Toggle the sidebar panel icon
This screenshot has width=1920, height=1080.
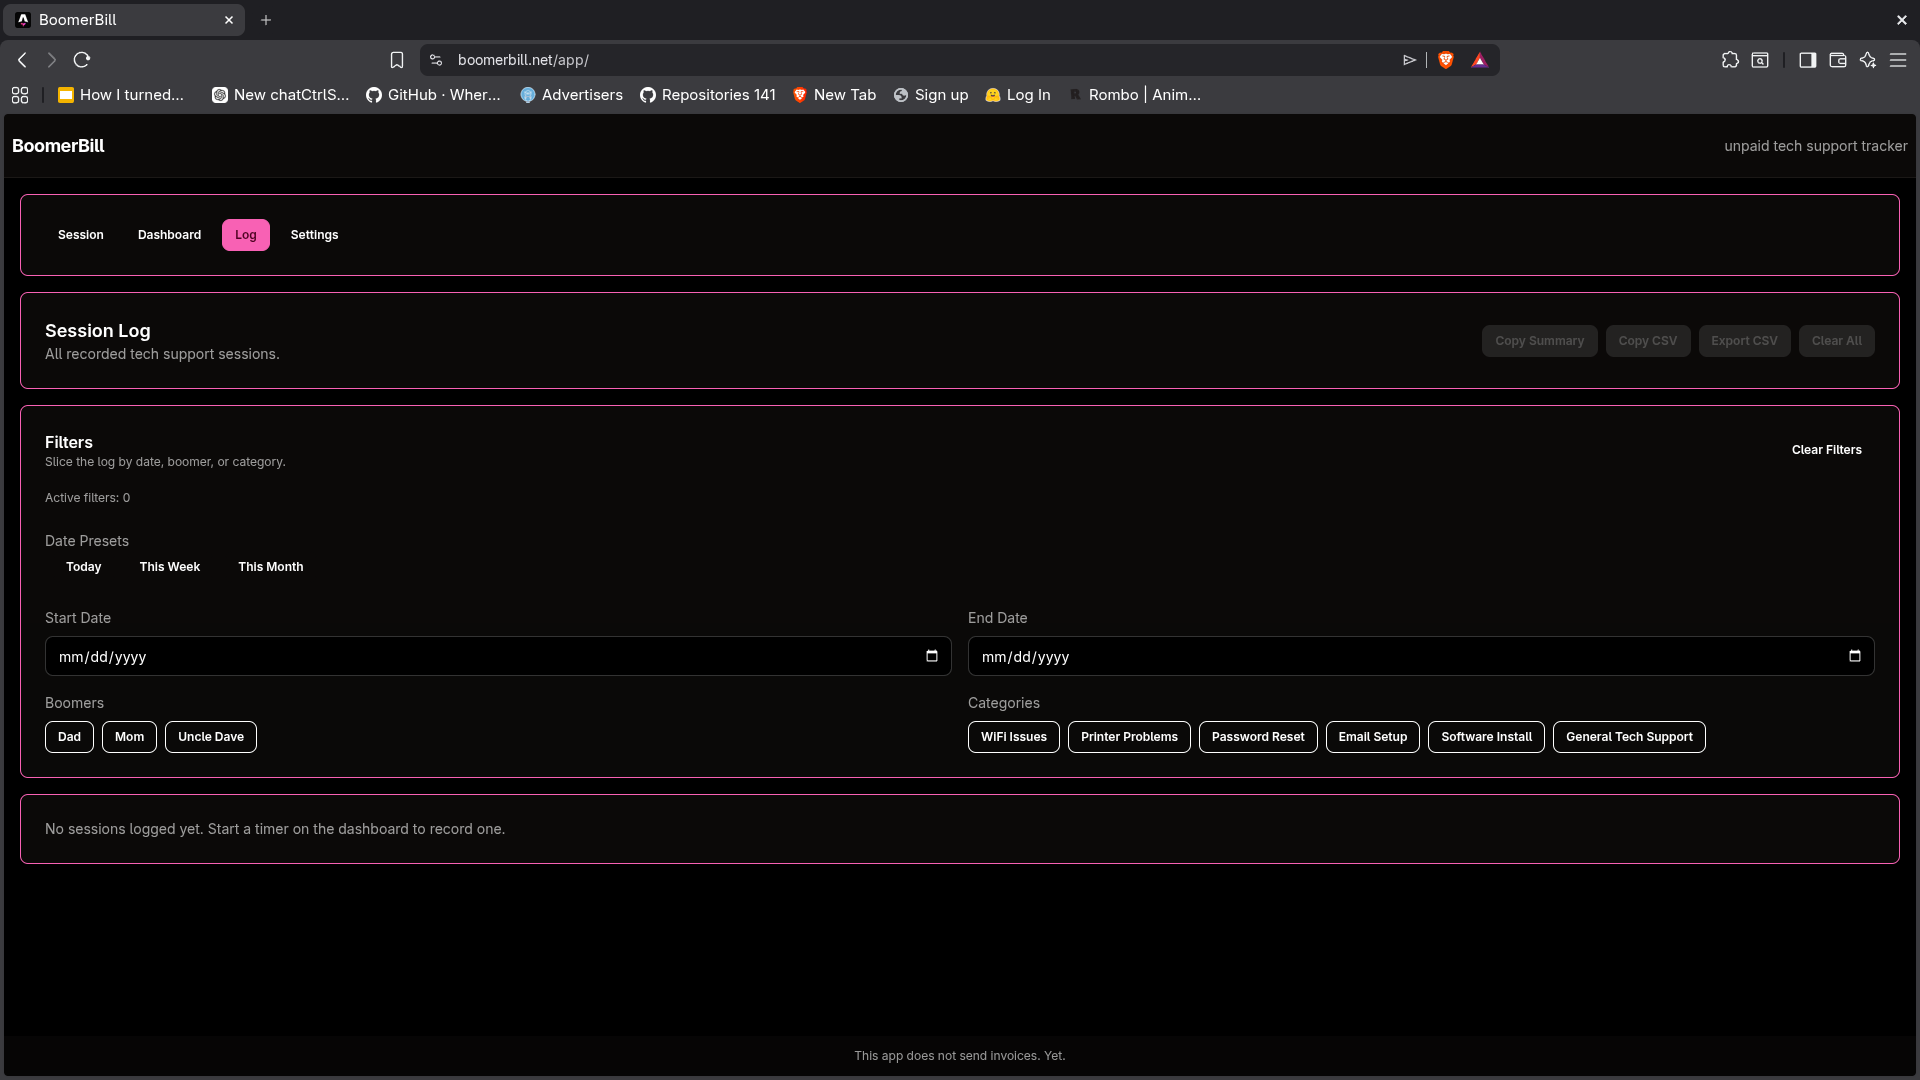tap(1807, 60)
